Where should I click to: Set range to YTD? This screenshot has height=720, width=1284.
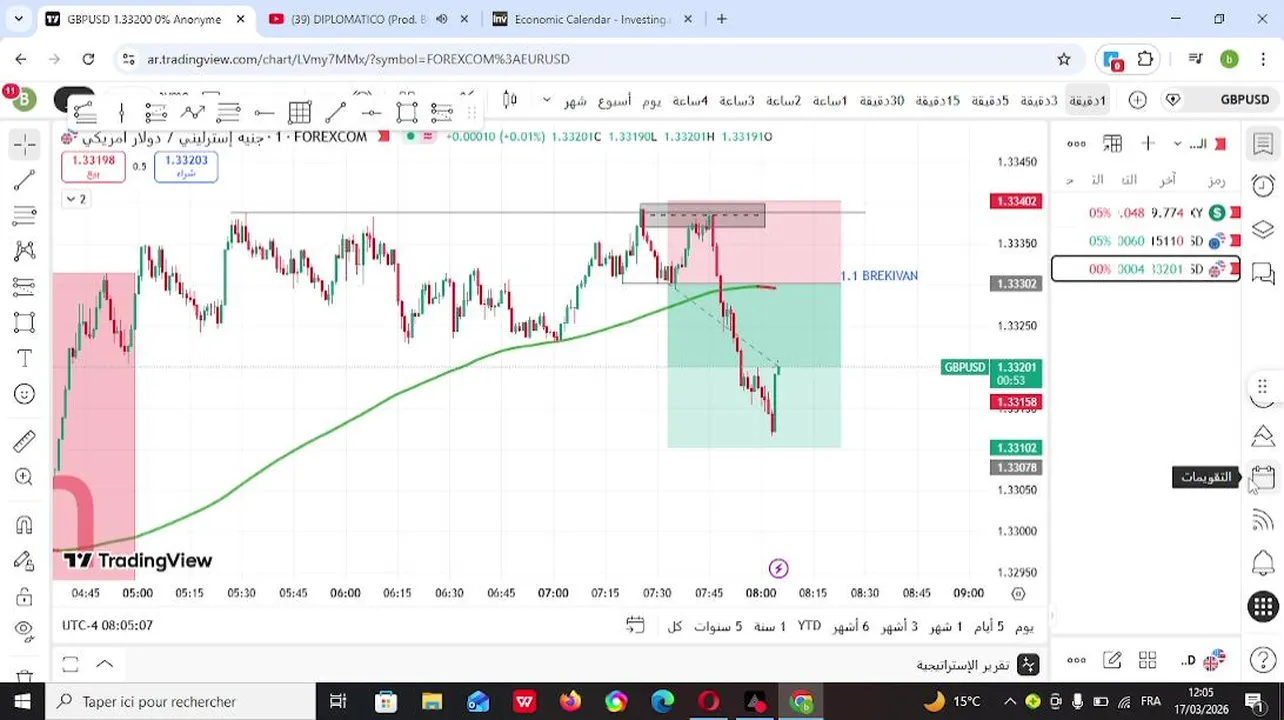pos(809,626)
